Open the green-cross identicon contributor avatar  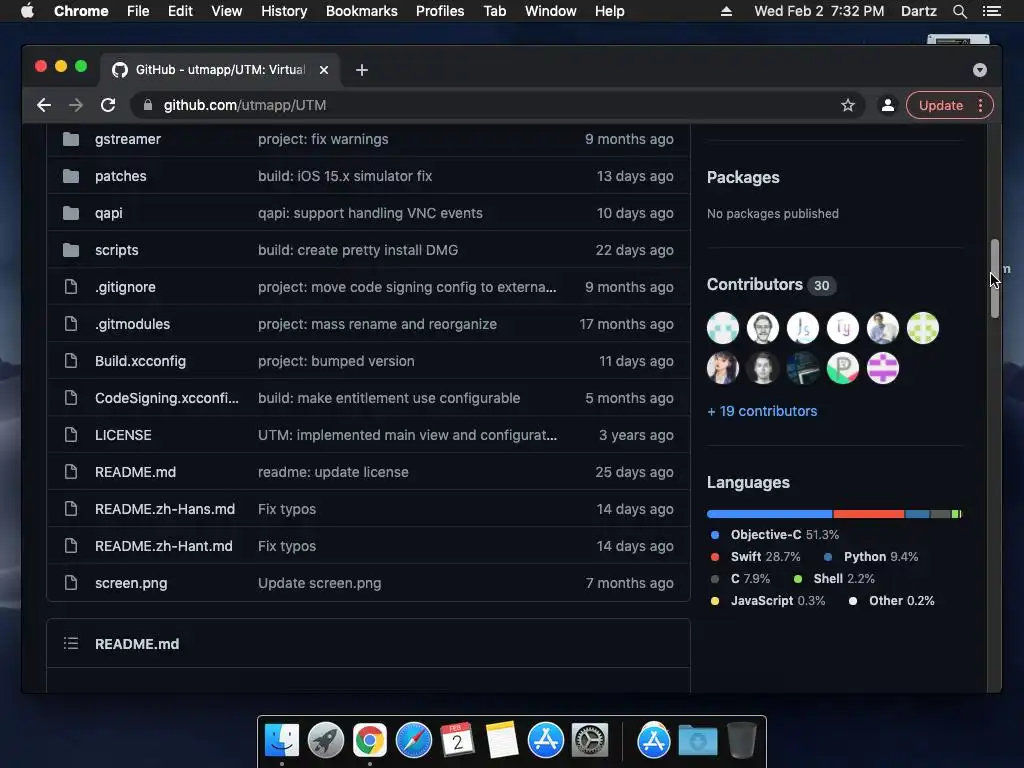point(923,328)
